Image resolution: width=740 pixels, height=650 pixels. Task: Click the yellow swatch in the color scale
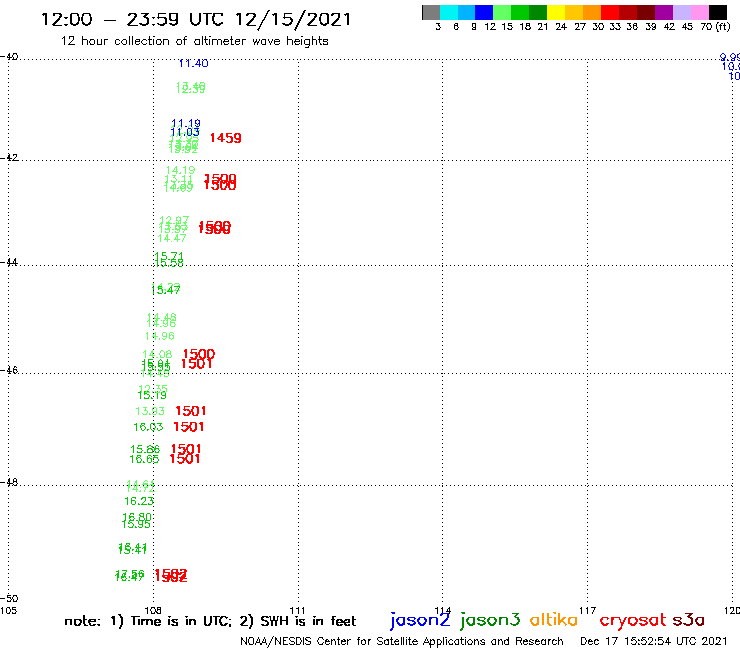click(x=556, y=12)
